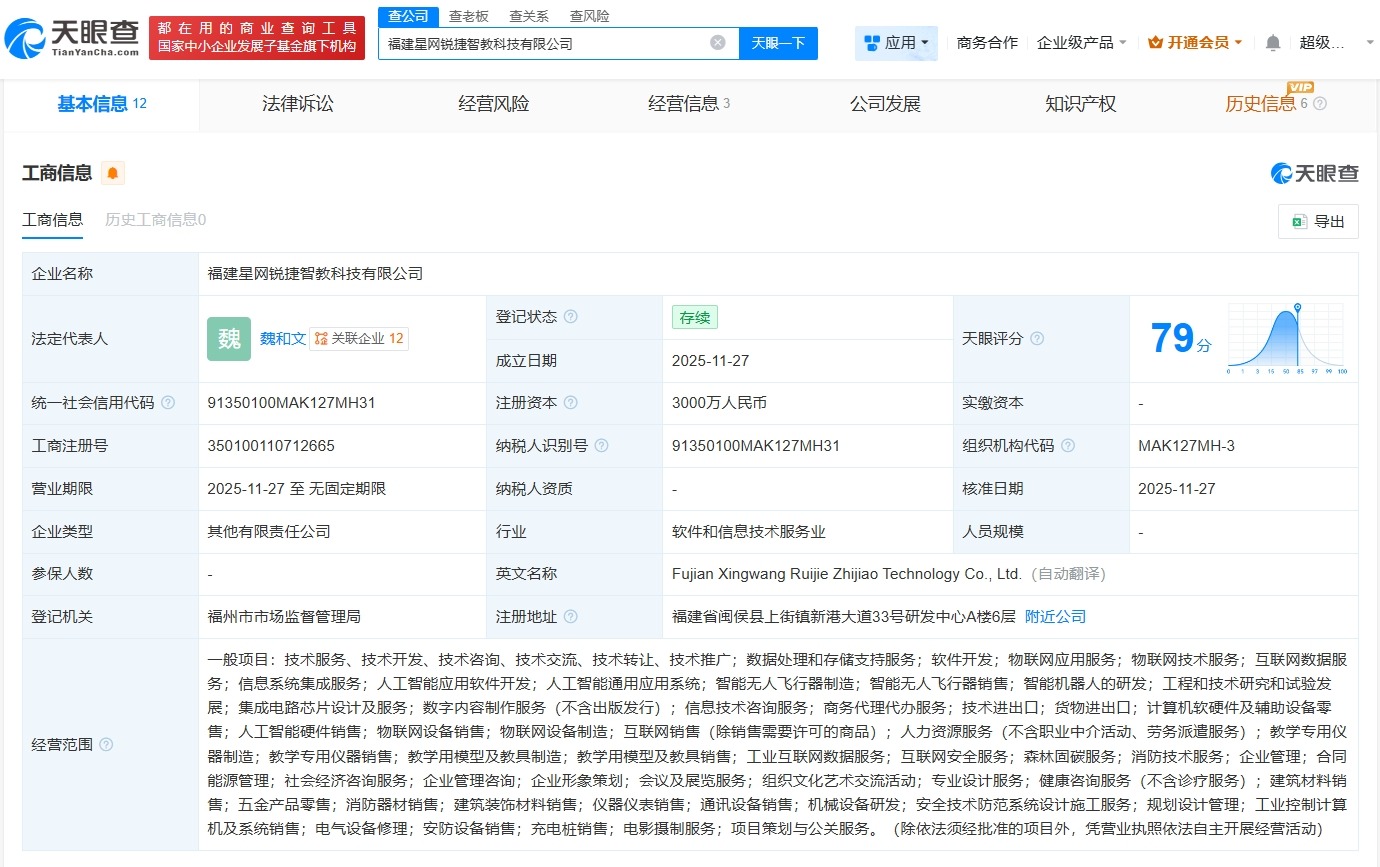Click the 天眼一下 search button
1380x867 pixels.
tap(779, 42)
